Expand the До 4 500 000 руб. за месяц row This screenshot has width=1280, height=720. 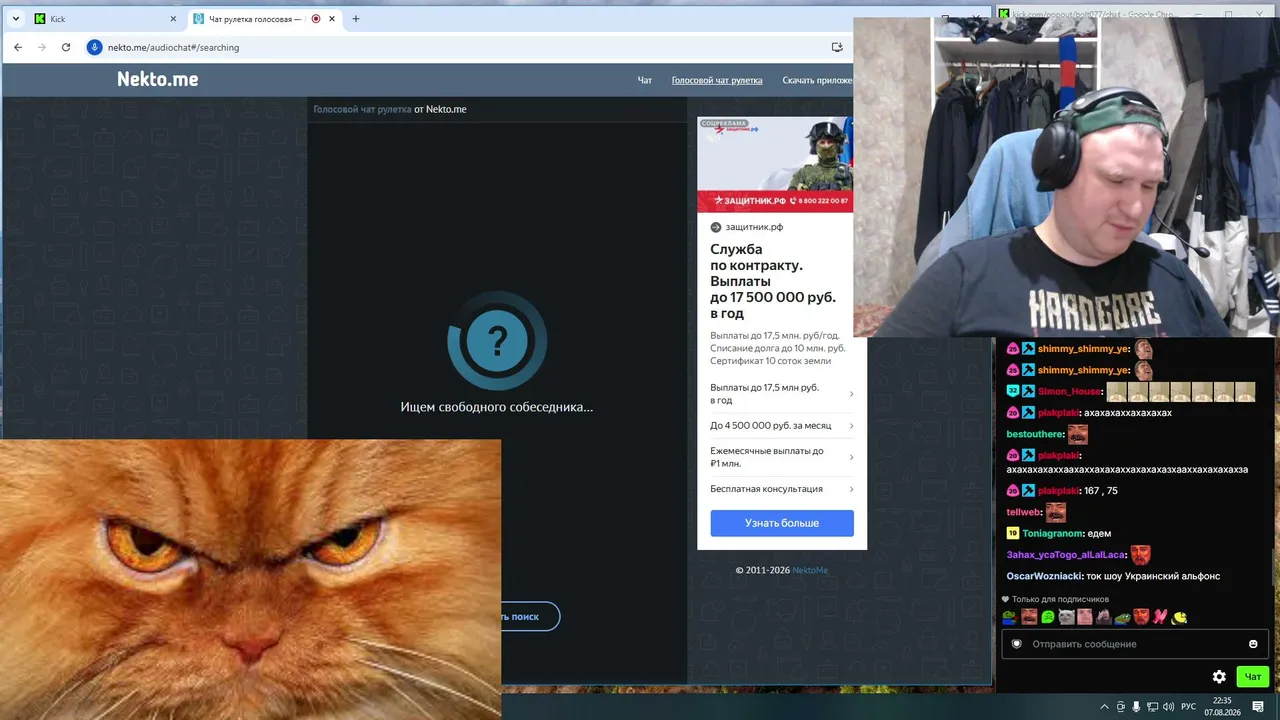[782, 426]
